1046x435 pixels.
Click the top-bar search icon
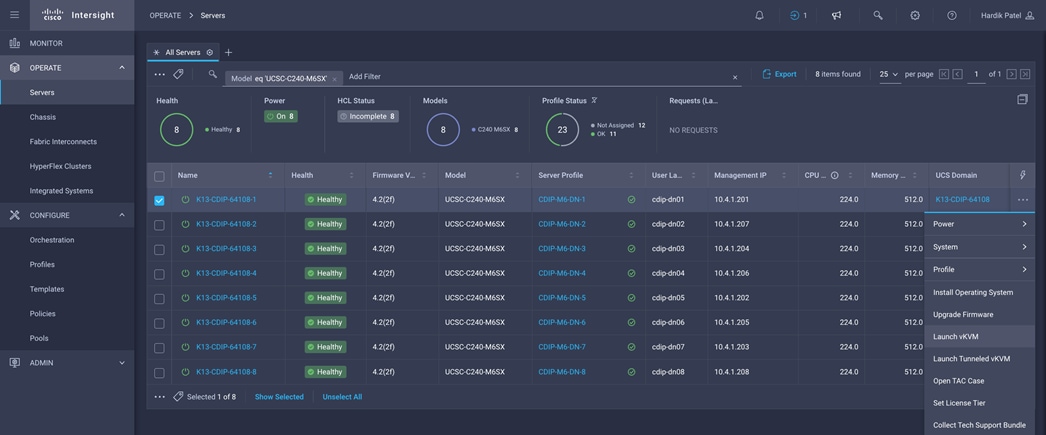point(878,15)
